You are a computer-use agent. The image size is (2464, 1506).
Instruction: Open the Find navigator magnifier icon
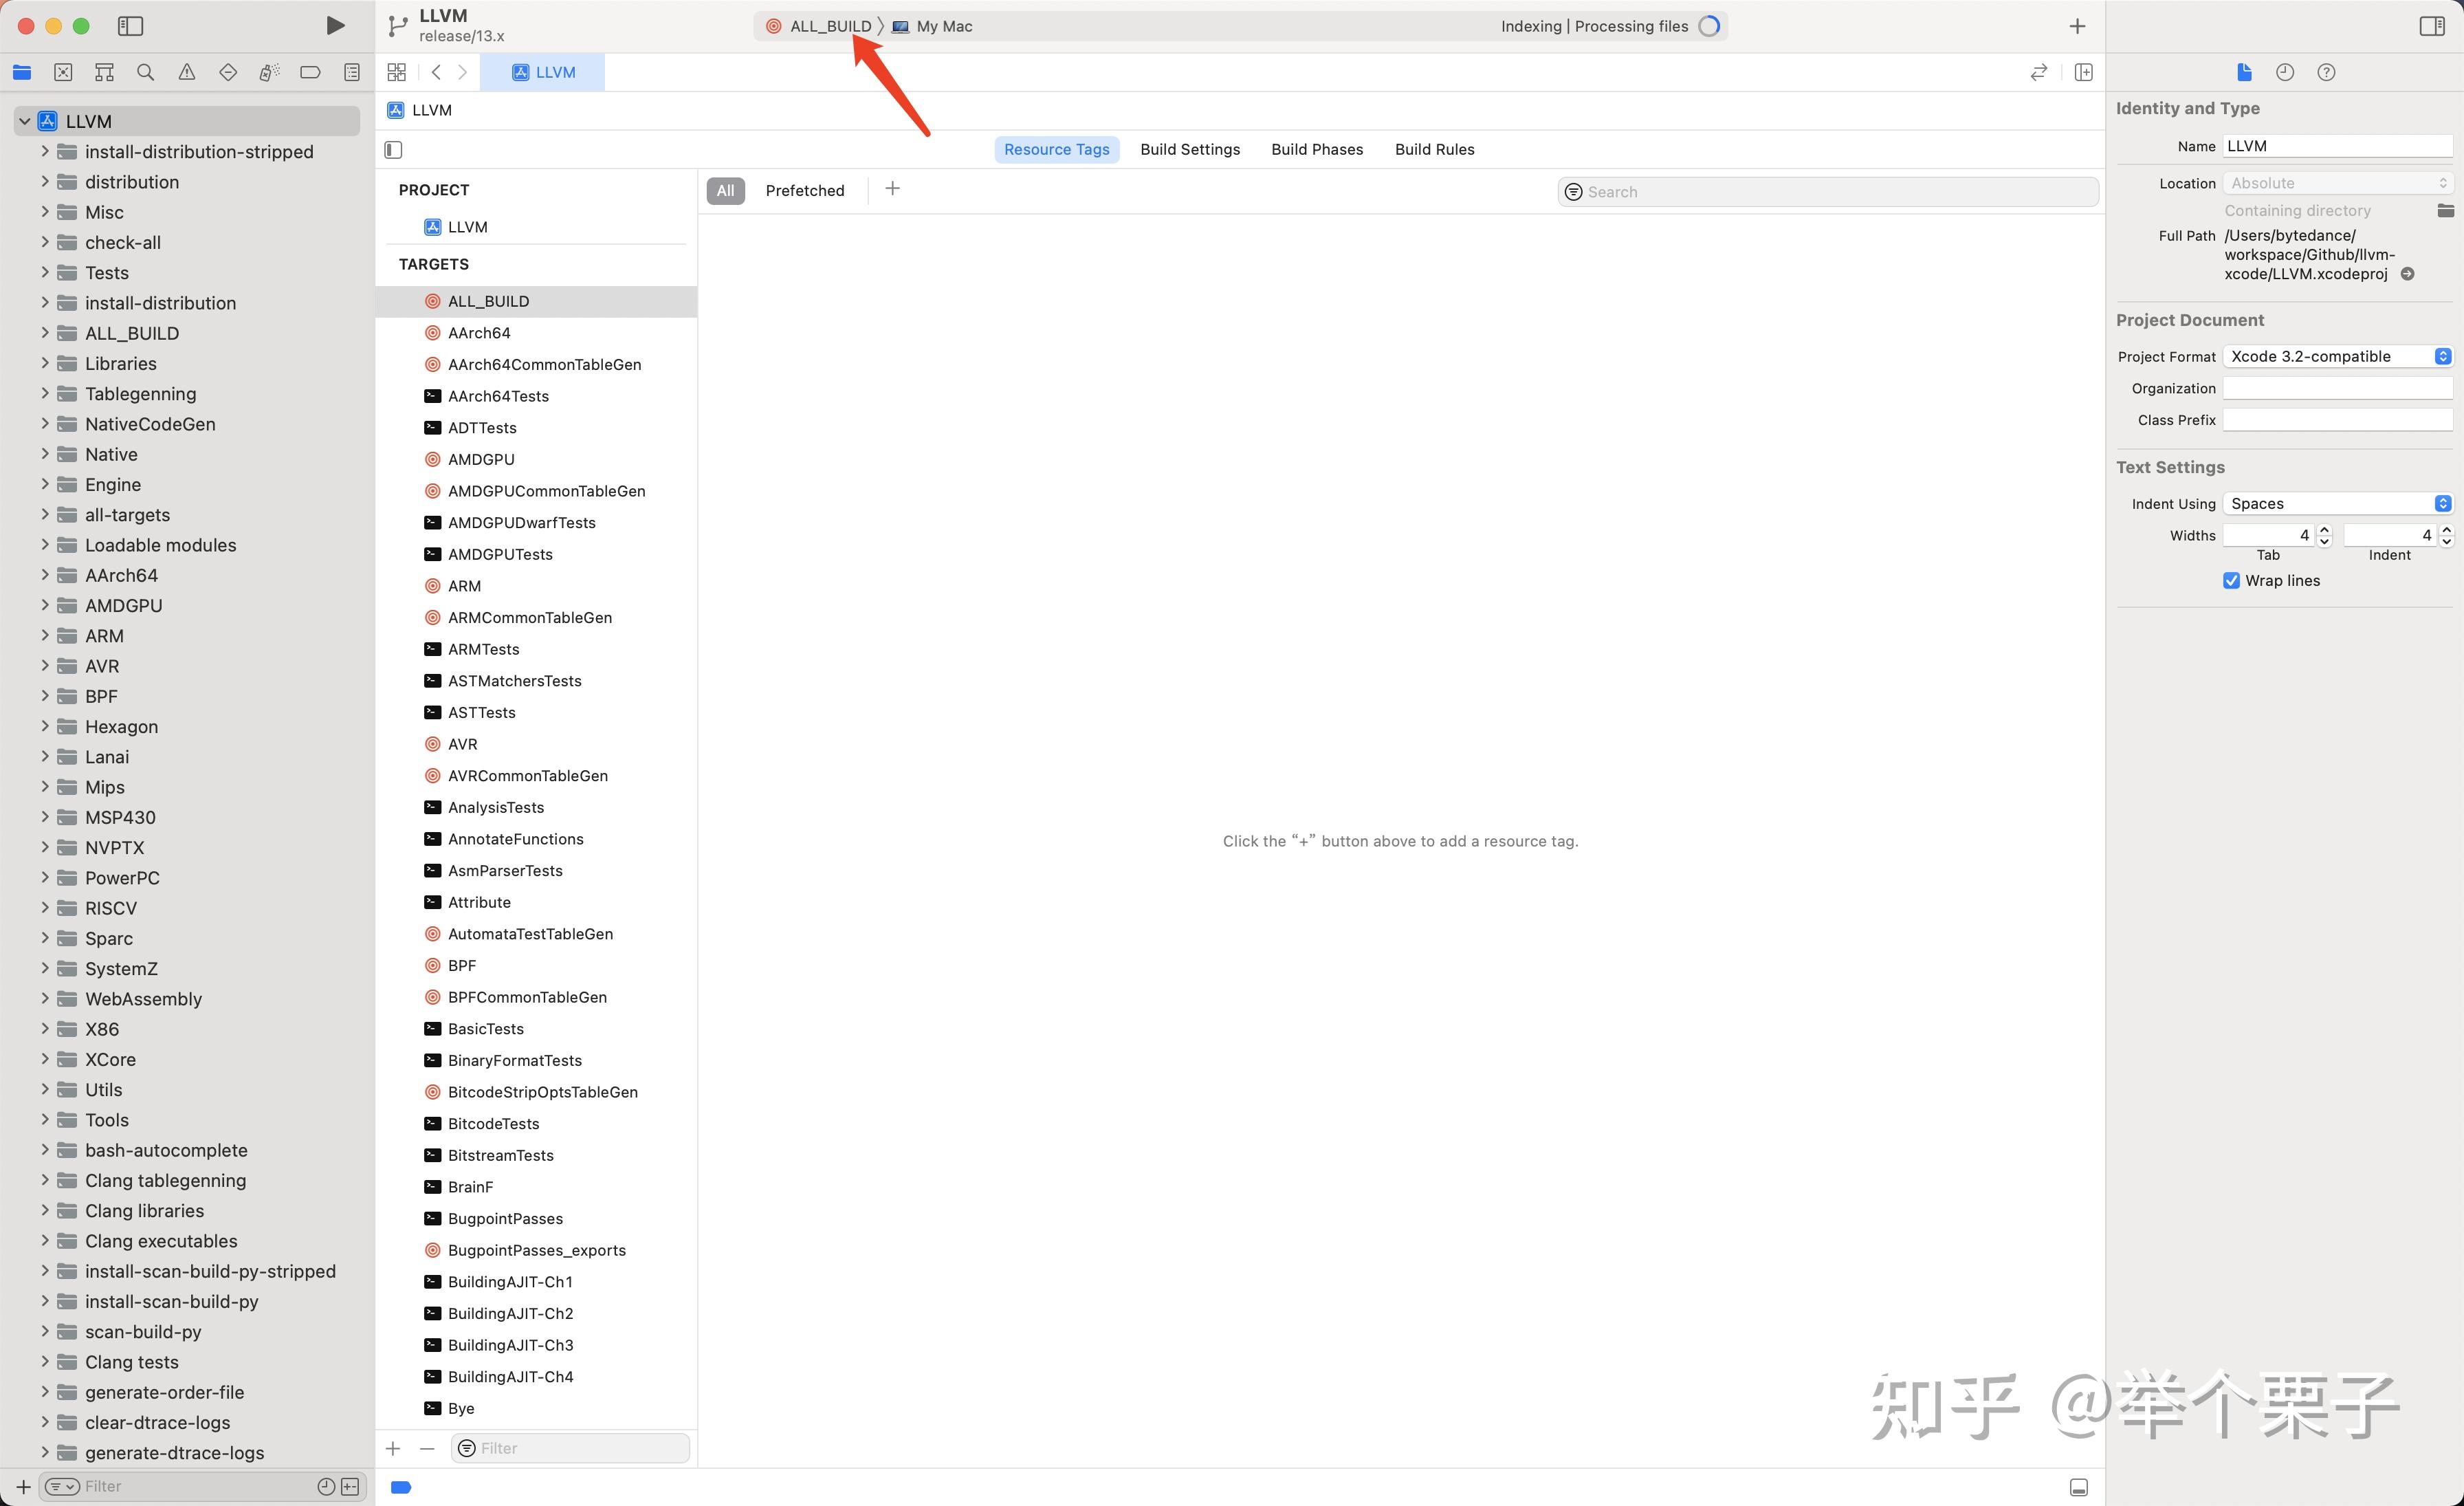[x=145, y=72]
